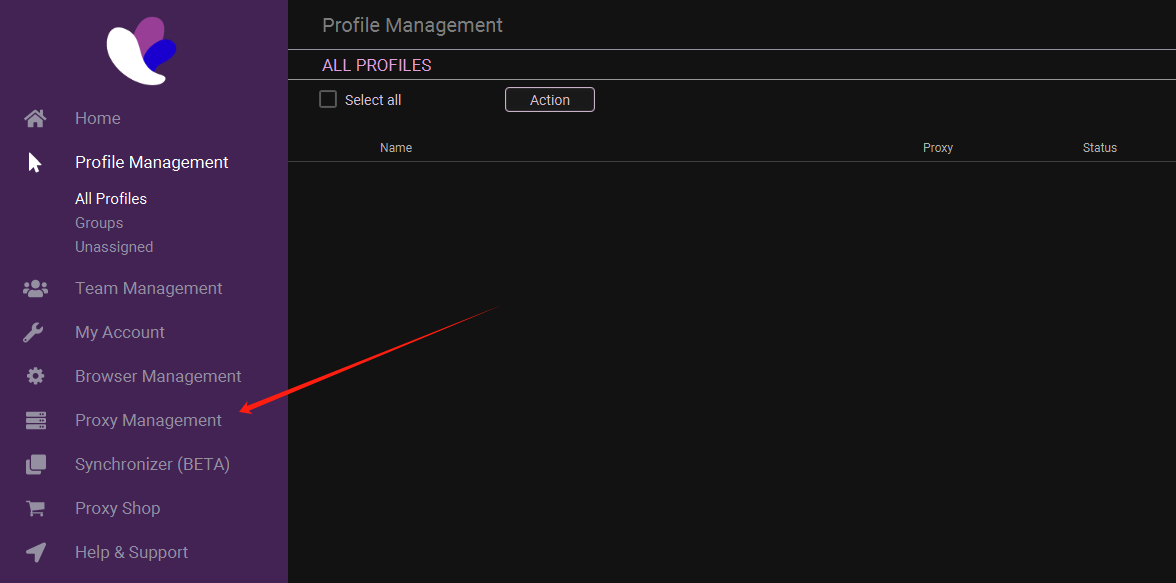Click the My Account wrench icon
Viewport: 1176px width, 583px height.
pos(35,333)
